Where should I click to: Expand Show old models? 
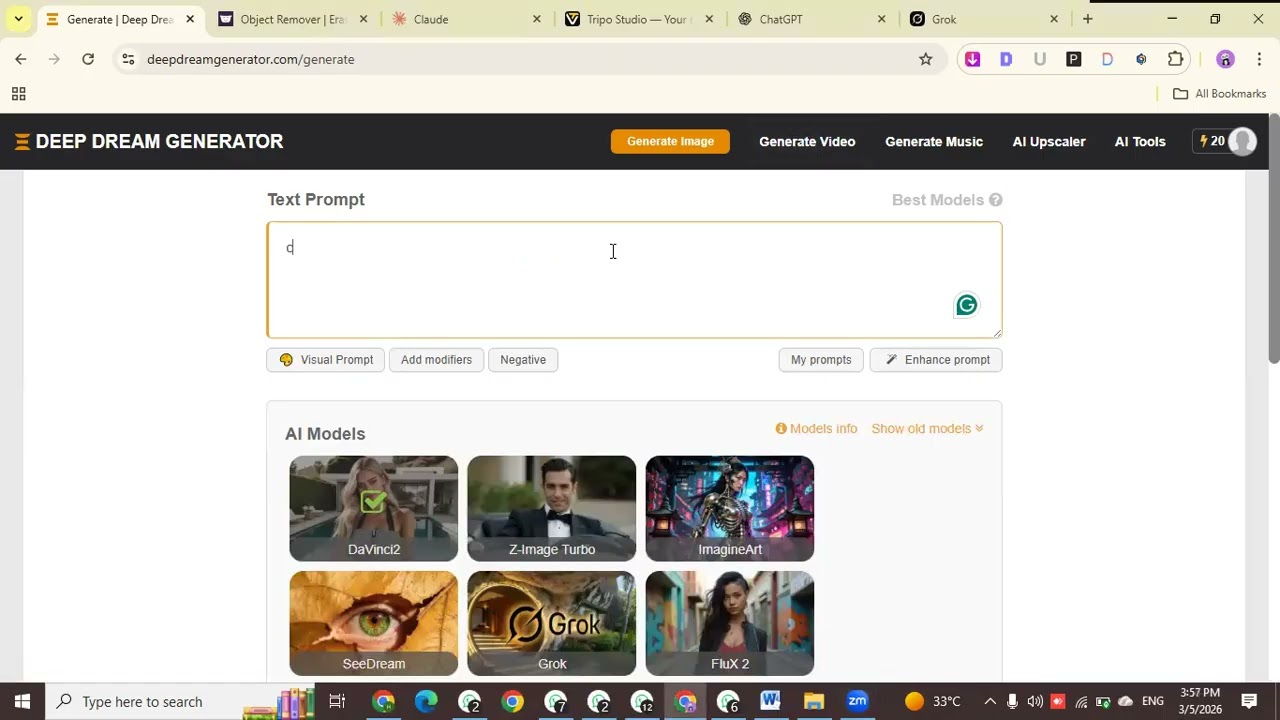[x=927, y=429]
